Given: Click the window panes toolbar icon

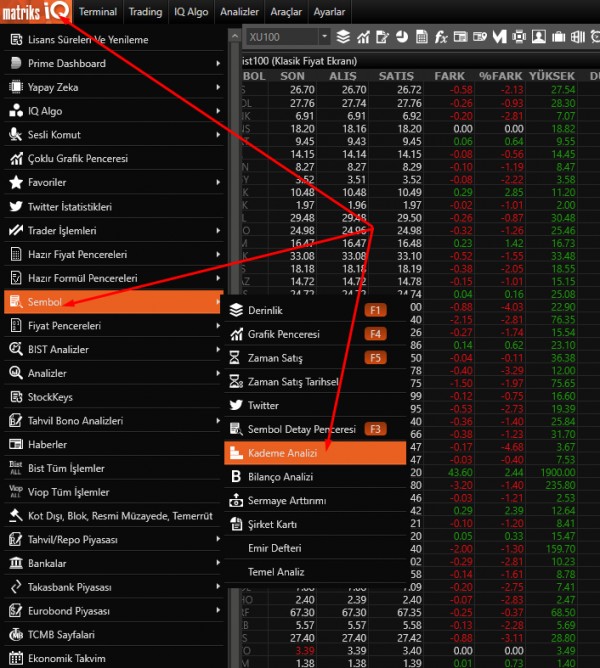Looking at the screenshot, I should click(x=578, y=37).
